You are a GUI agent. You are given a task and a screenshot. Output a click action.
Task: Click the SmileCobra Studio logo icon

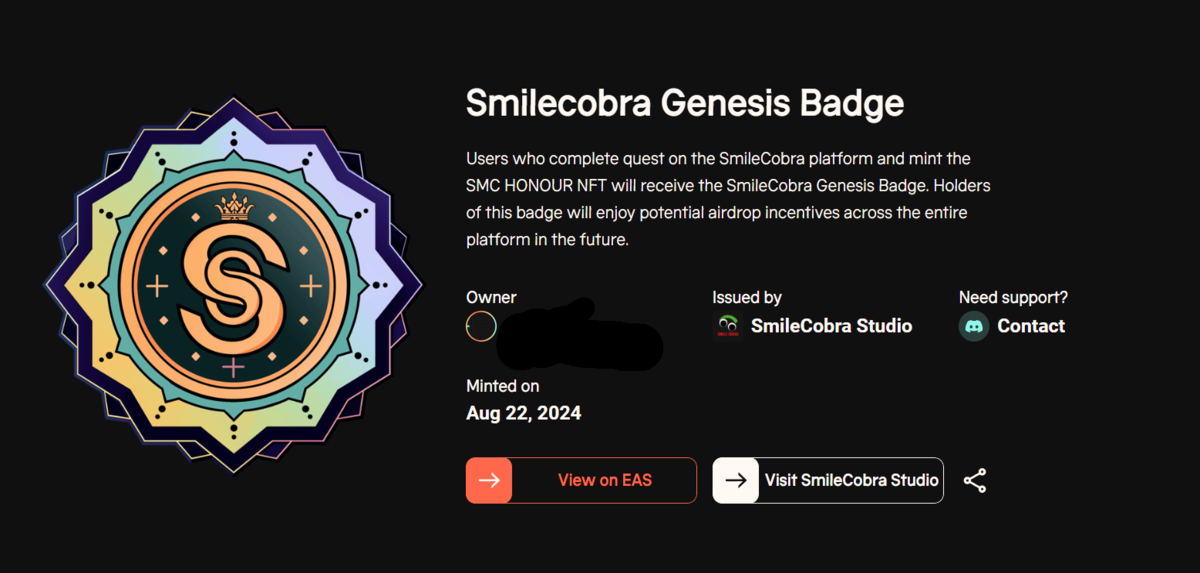point(727,326)
